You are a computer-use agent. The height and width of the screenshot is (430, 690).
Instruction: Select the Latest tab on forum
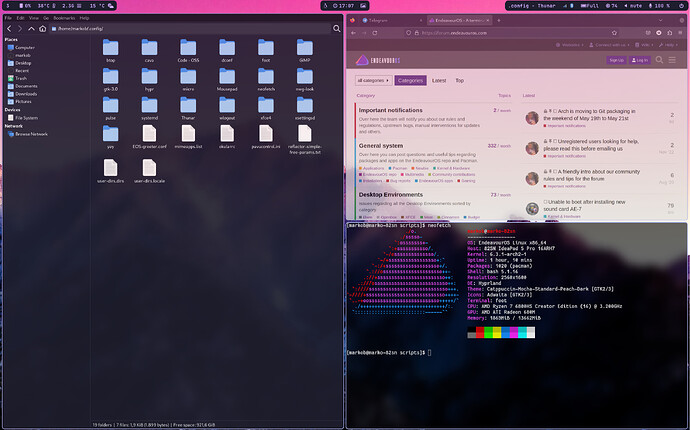click(x=439, y=81)
